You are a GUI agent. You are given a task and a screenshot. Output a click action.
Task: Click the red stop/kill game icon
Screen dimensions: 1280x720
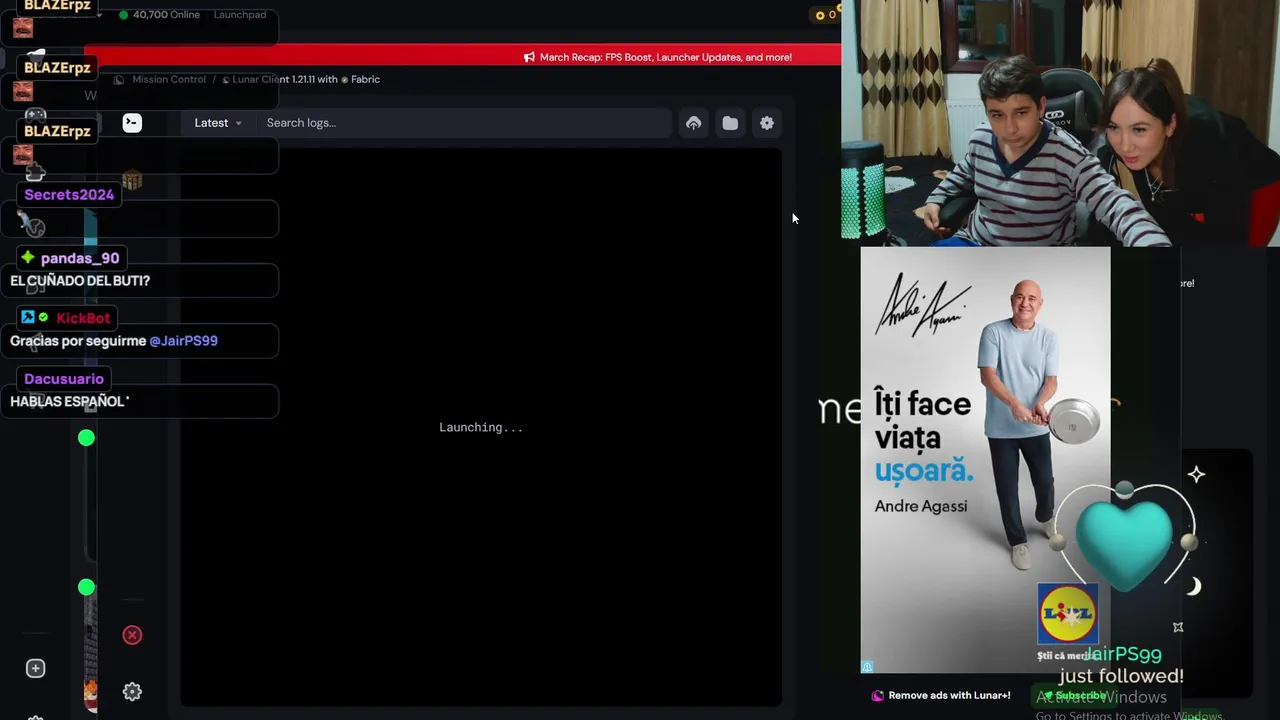click(132, 635)
